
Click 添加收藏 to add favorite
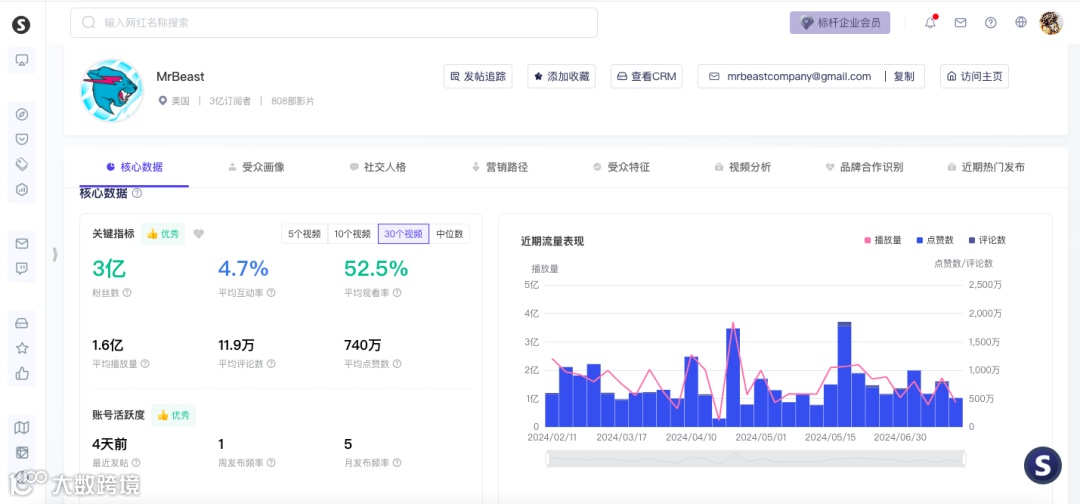click(561, 76)
